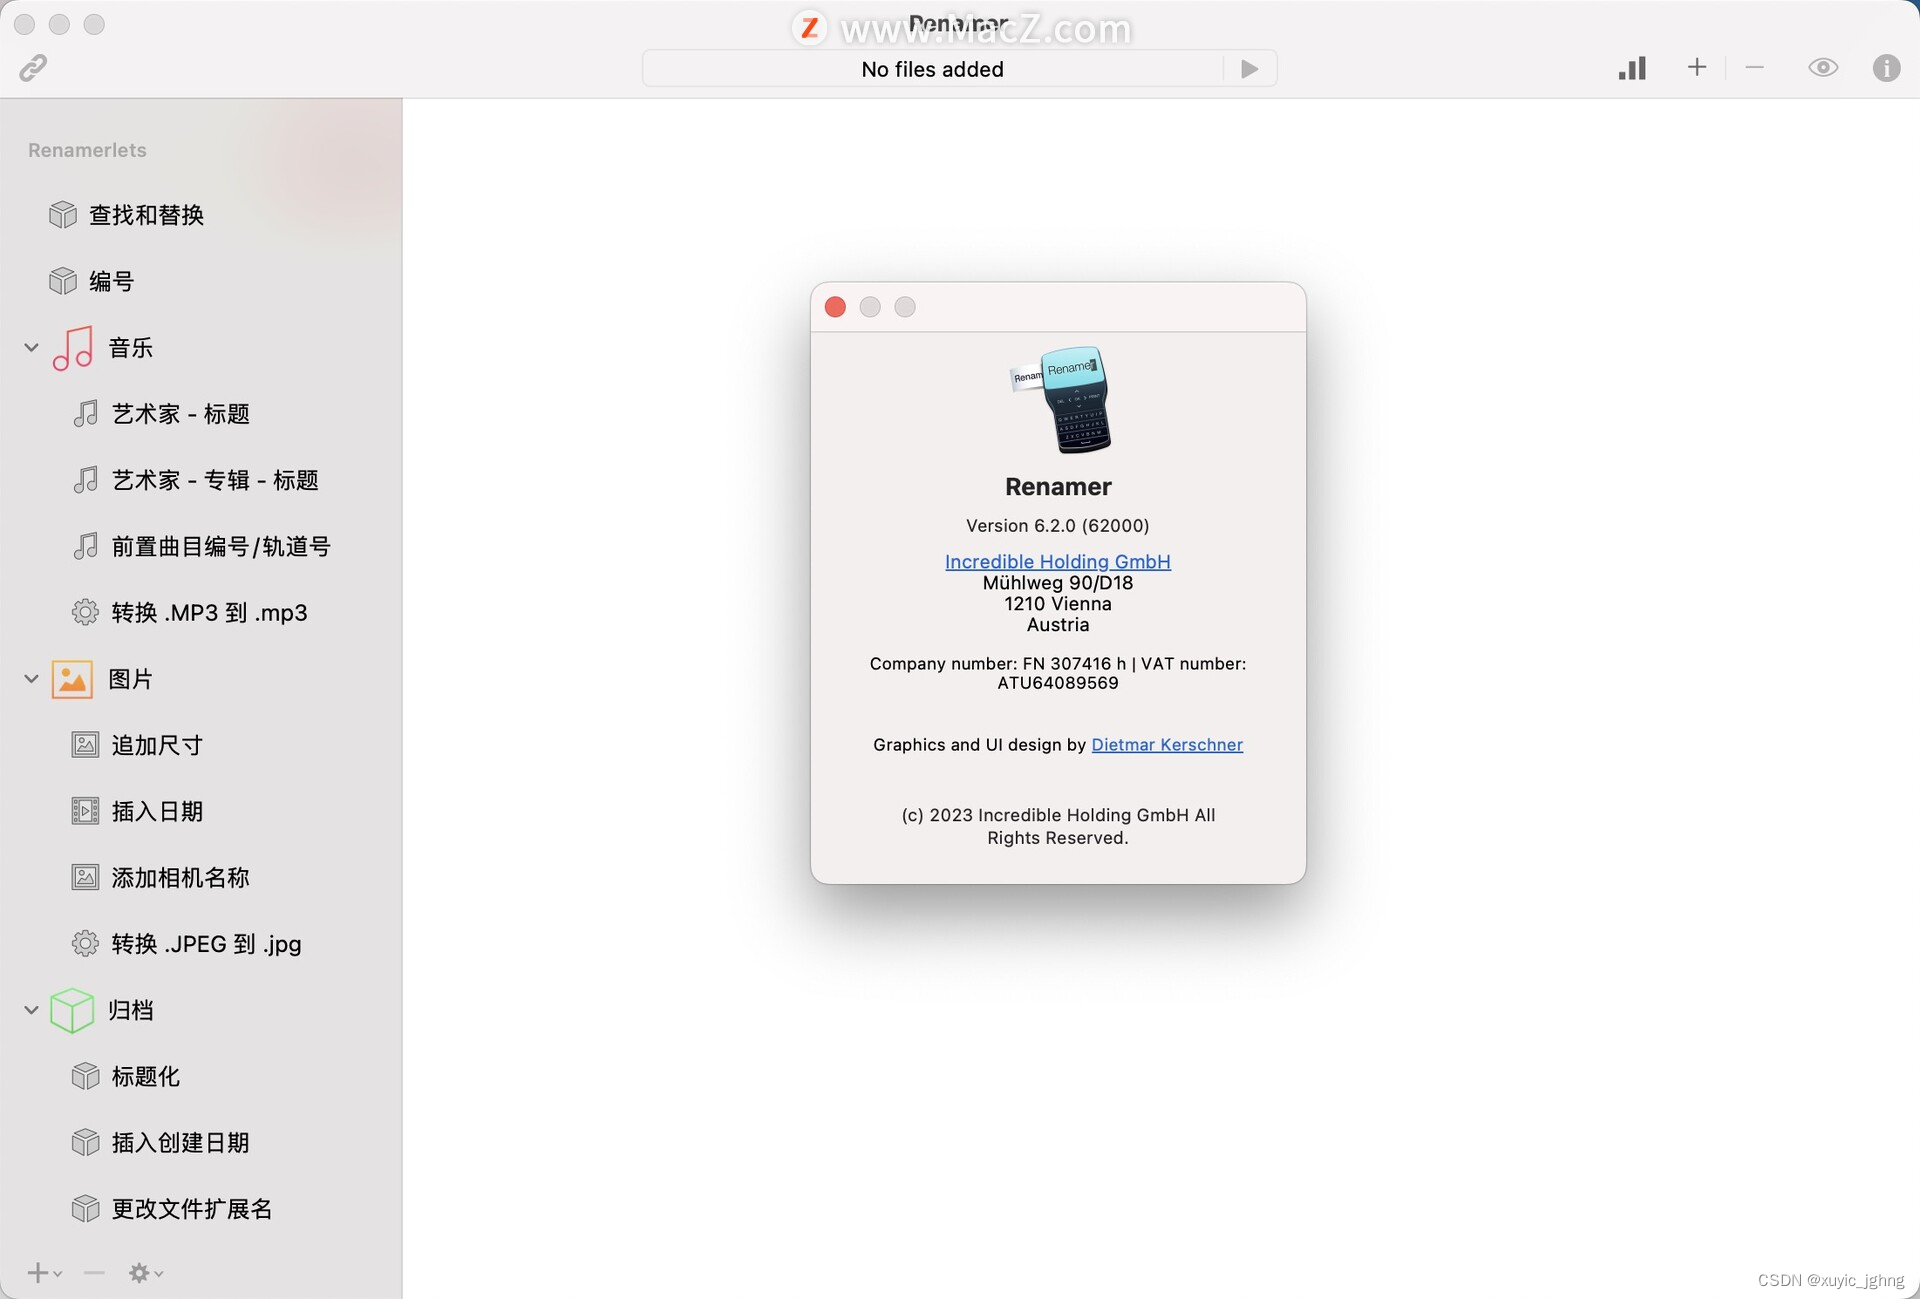Viewport: 1920px width, 1299px height.
Task: Click the link chain icon in toolbar
Action: point(33,68)
